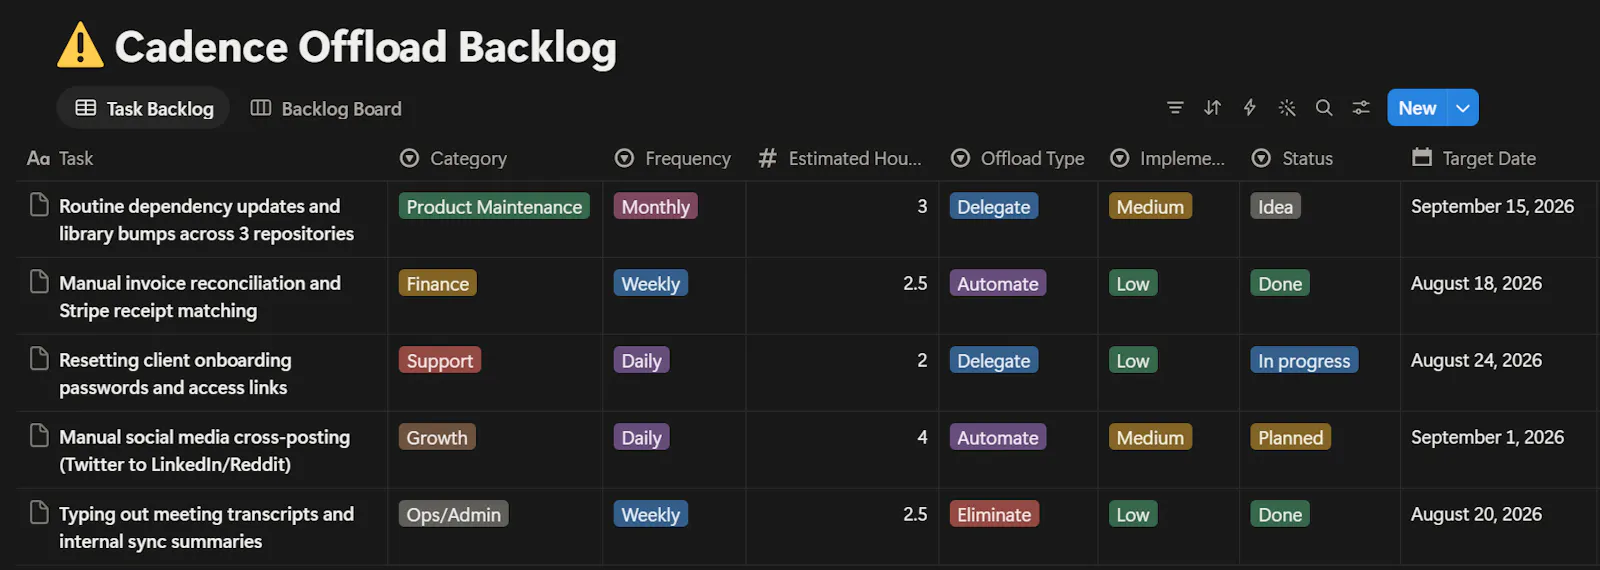Open the Status column header menu
The height and width of the screenshot is (570, 1600).
coord(1292,158)
